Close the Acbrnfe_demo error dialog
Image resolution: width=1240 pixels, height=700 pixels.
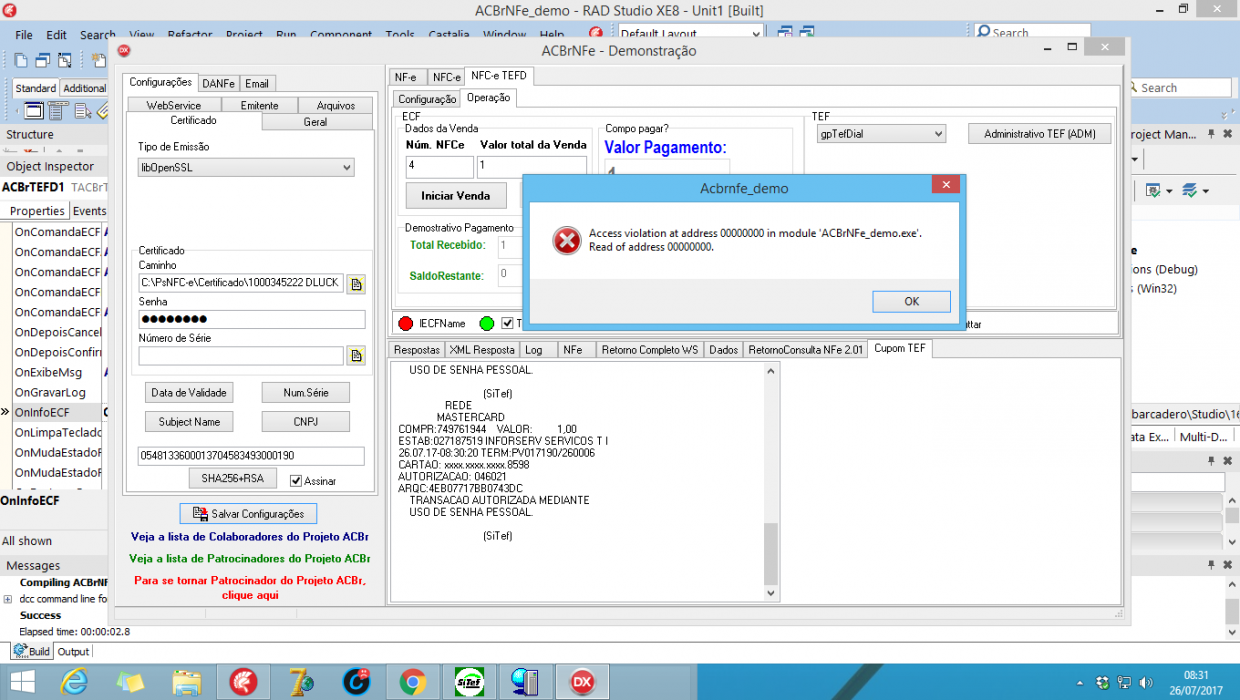pyautogui.click(x=945, y=185)
